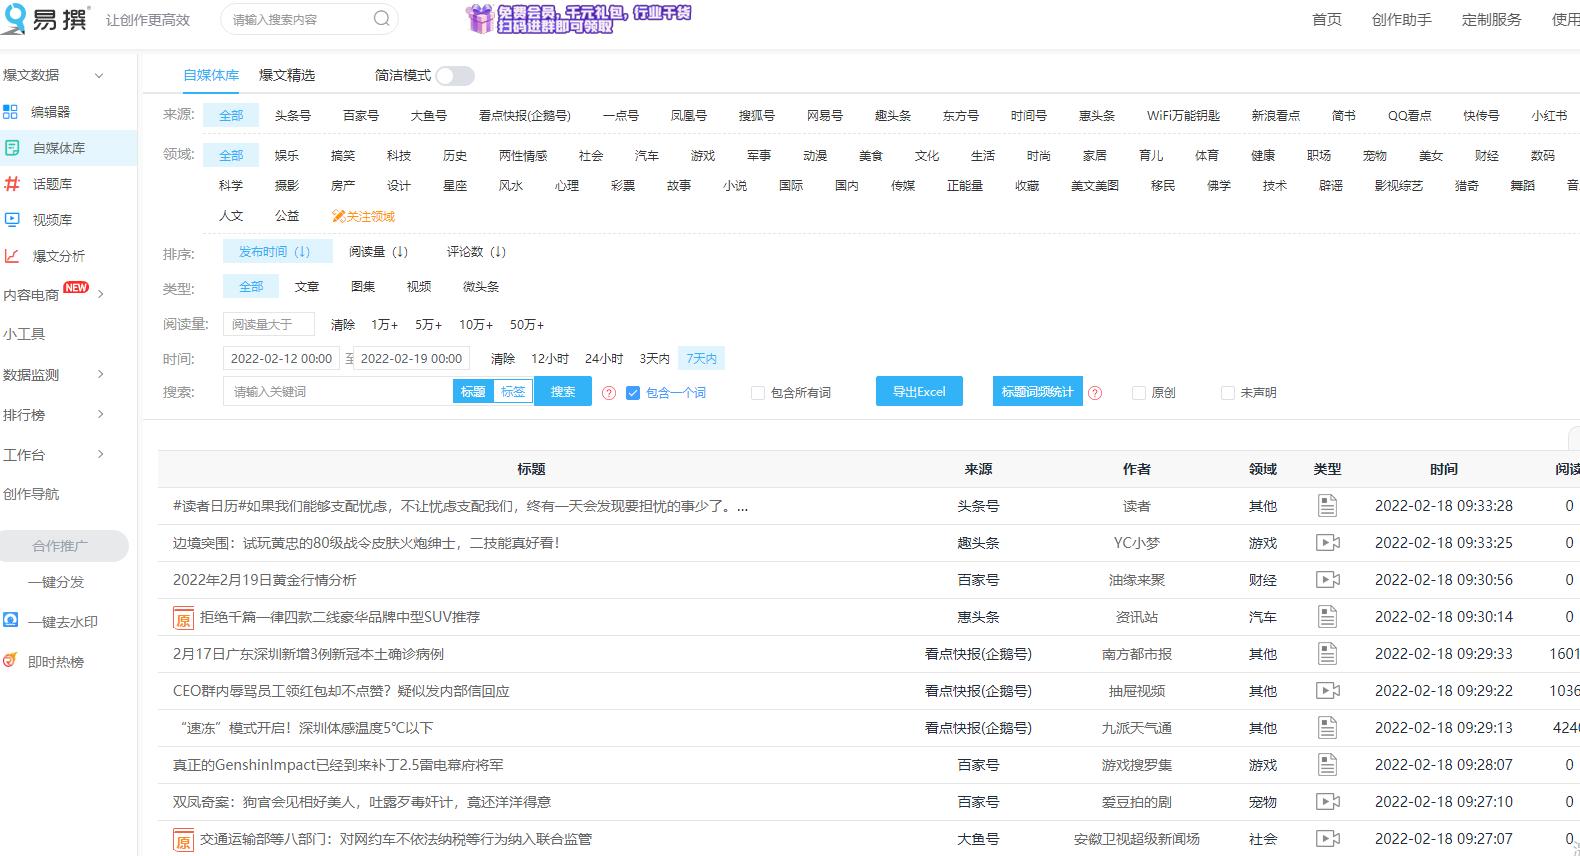Open the 爆文分析 chart icon
Image resolution: width=1580 pixels, height=856 pixels.
[x=12, y=256]
